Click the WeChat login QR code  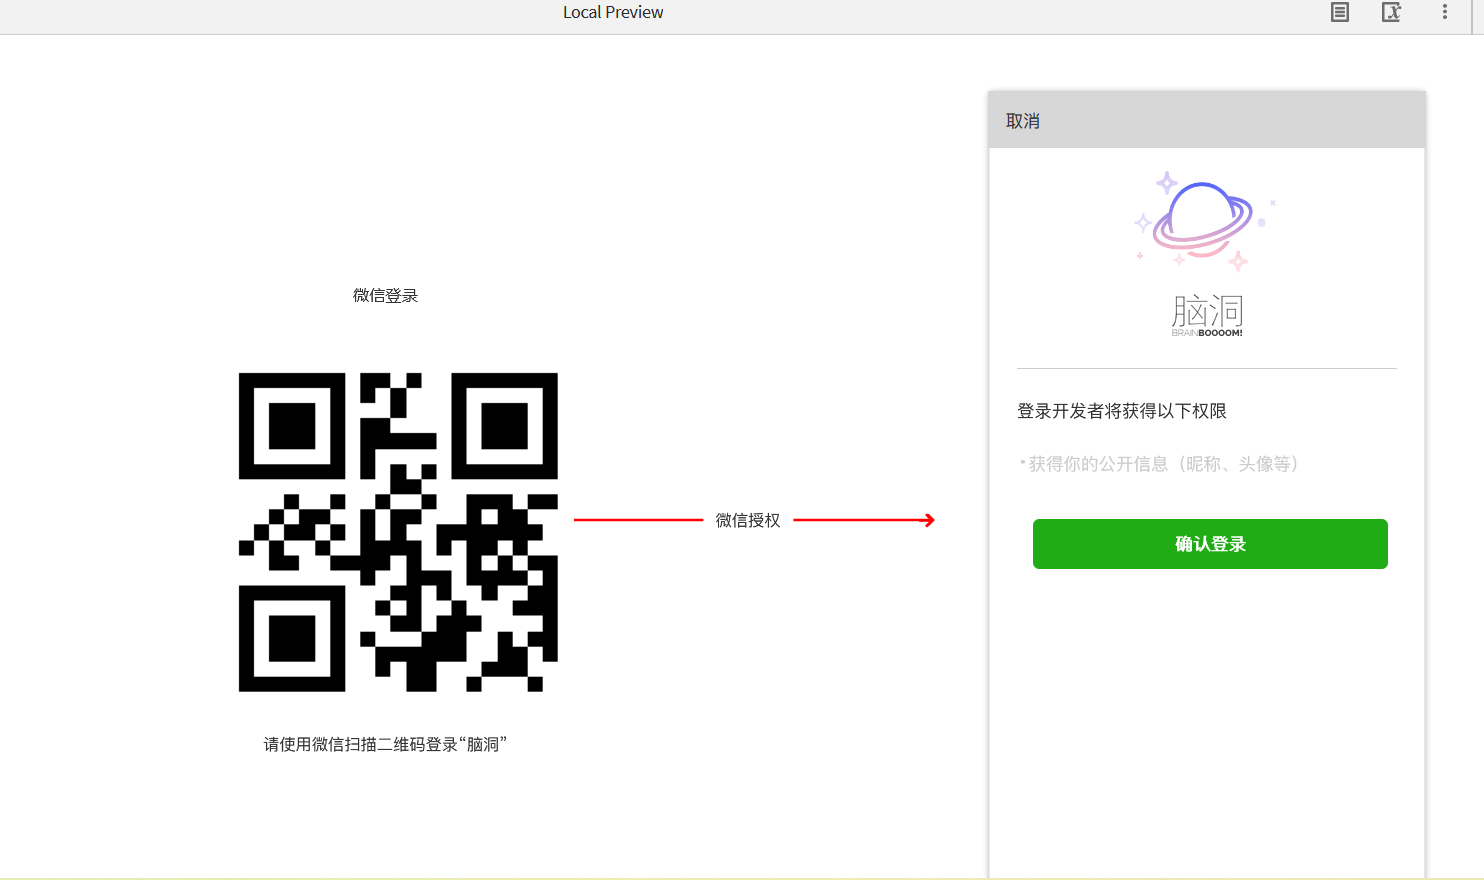[x=398, y=532]
